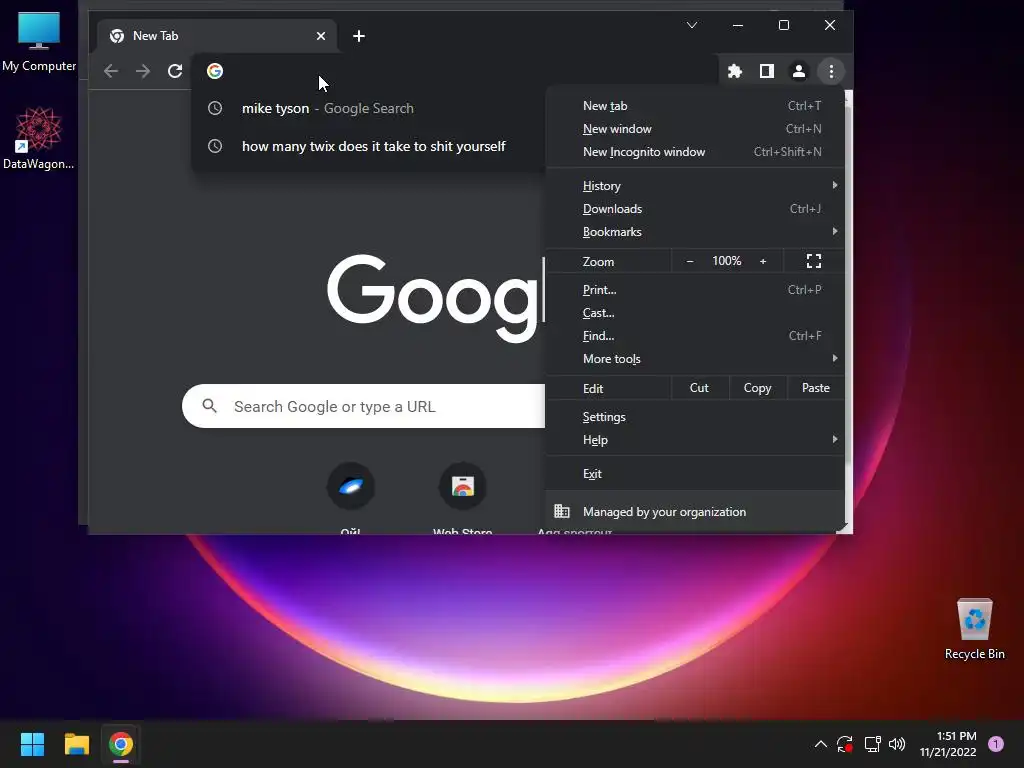This screenshot has width=1024, height=768.
Task: Select Print... in the menu
Action: [695, 289]
